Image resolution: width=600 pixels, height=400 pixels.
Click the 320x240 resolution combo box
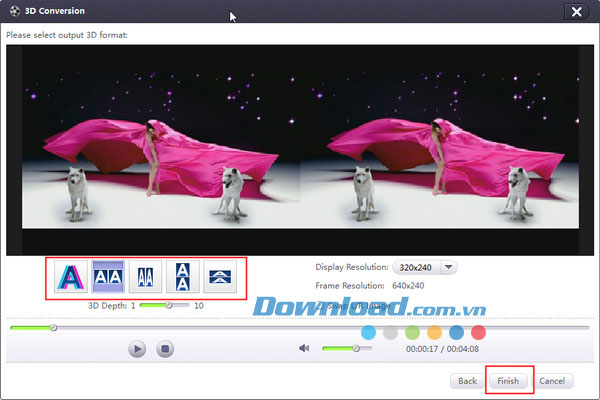(x=425, y=267)
